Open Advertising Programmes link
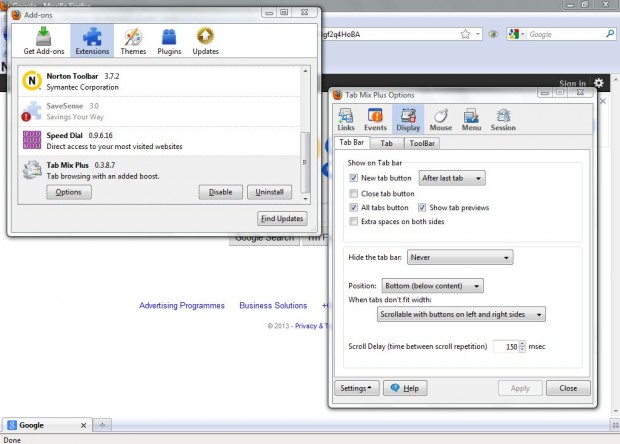This screenshot has width=620, height=444. [x=182, y=306]
